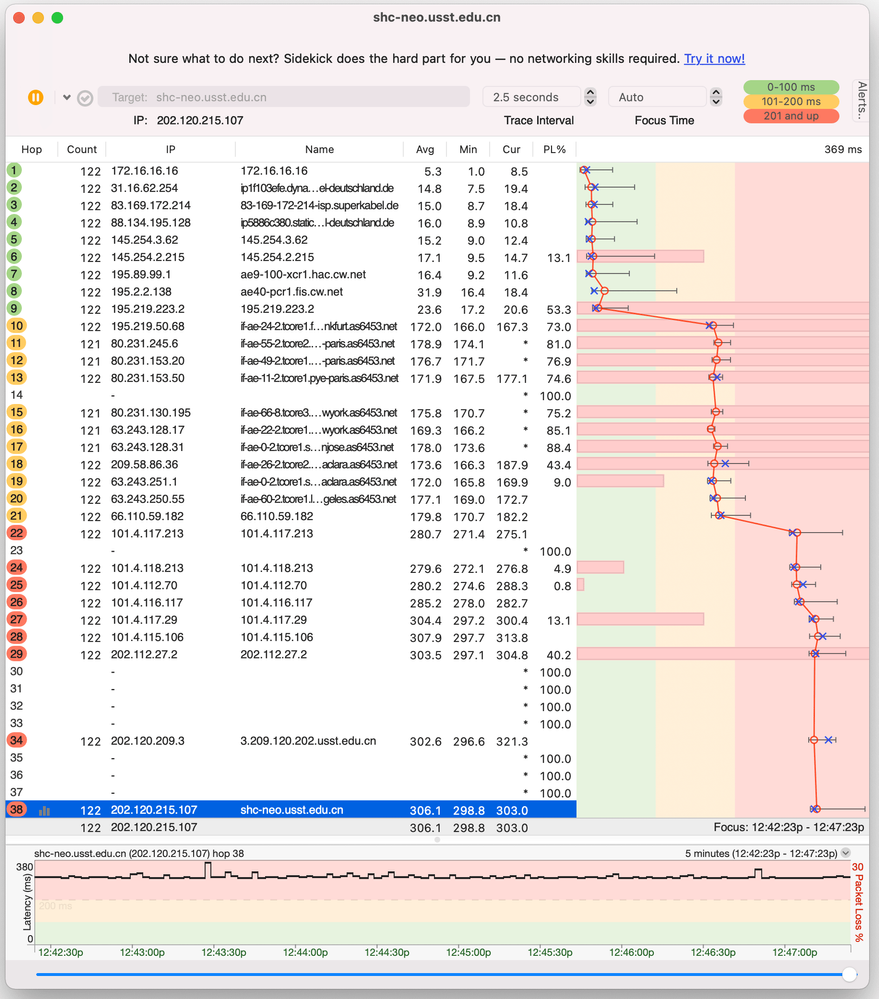Sort by the IP column header
This screenshot has width=879, height=999.
pyautogui.click(x=171, y=149)
